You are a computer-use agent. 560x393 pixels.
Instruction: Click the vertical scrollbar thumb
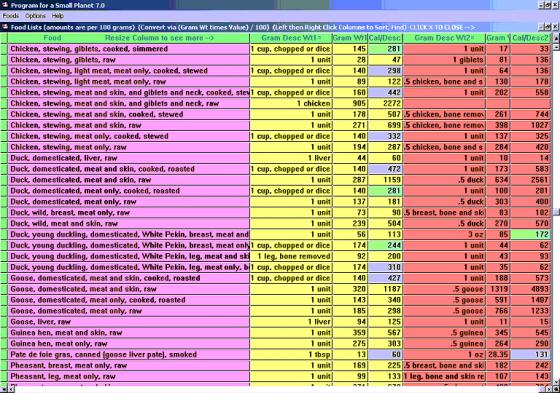556,212
